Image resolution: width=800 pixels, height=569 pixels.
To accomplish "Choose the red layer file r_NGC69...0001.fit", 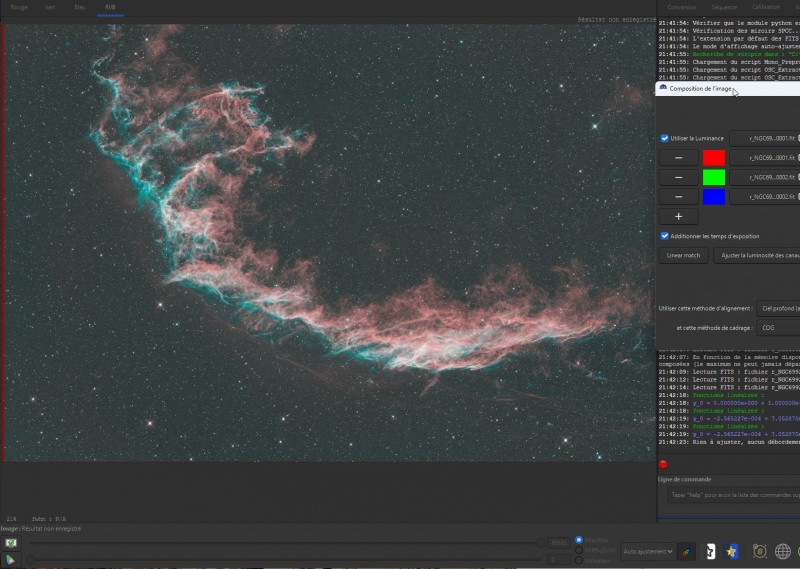I will click(x=765, y=158).
